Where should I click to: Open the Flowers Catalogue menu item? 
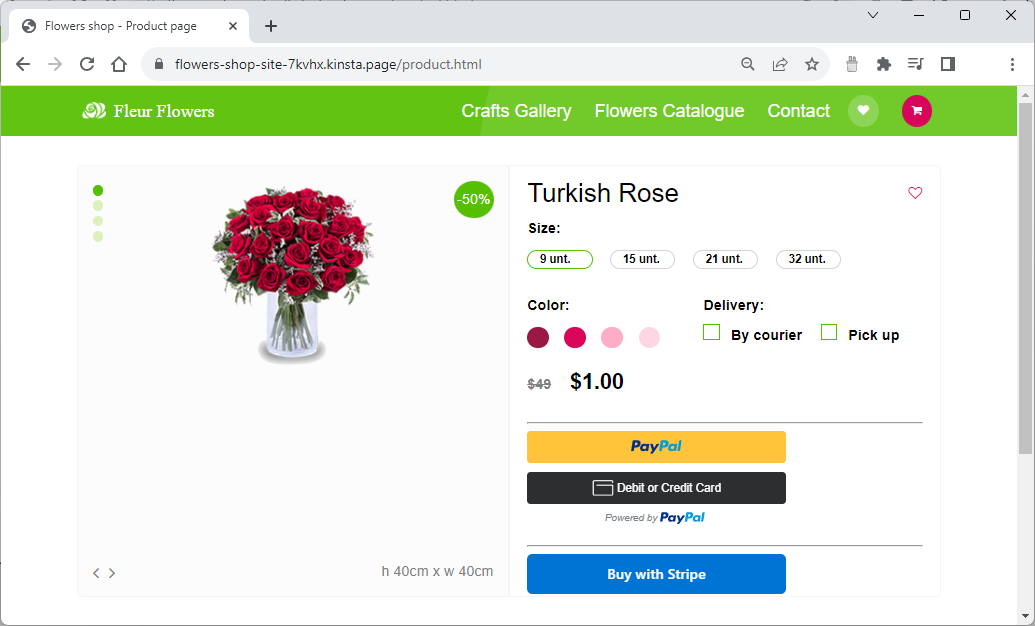coord(669,111)
